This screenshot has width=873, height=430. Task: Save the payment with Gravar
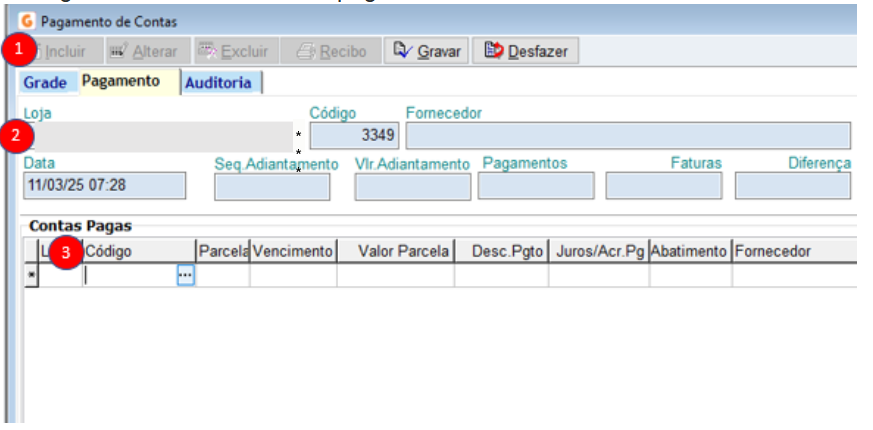(x=426, y=51)
